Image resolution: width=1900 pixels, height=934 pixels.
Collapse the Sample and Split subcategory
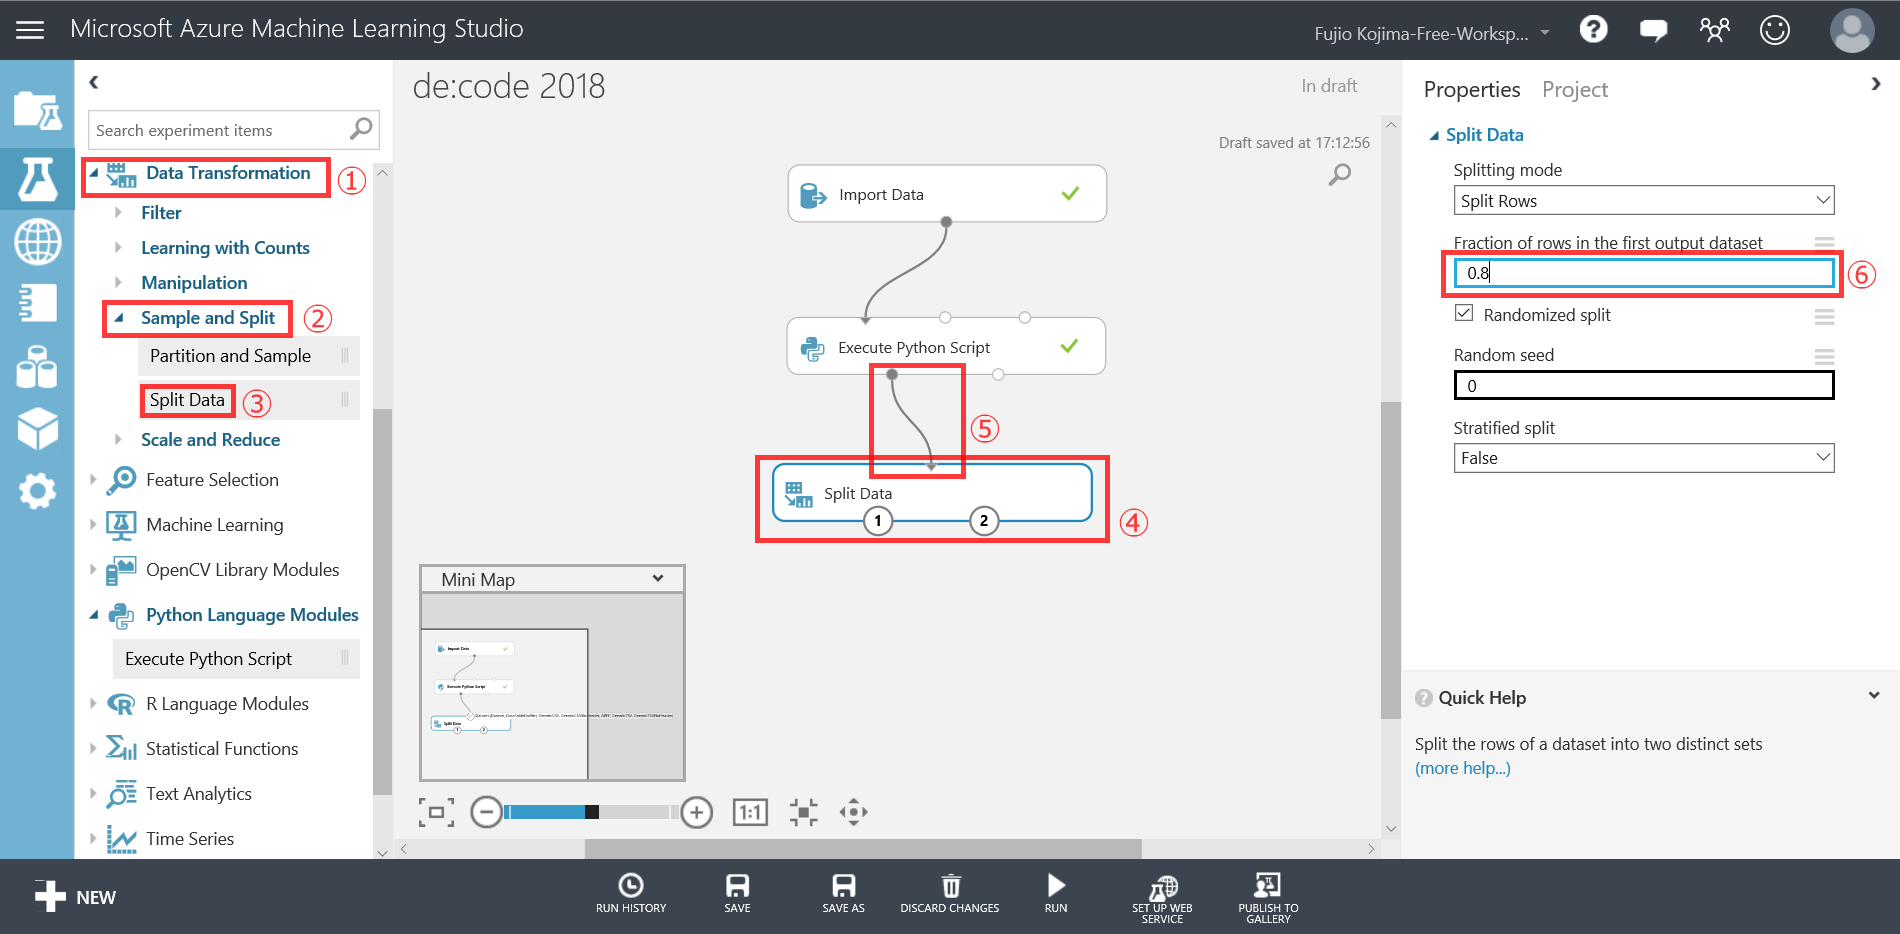119,318
